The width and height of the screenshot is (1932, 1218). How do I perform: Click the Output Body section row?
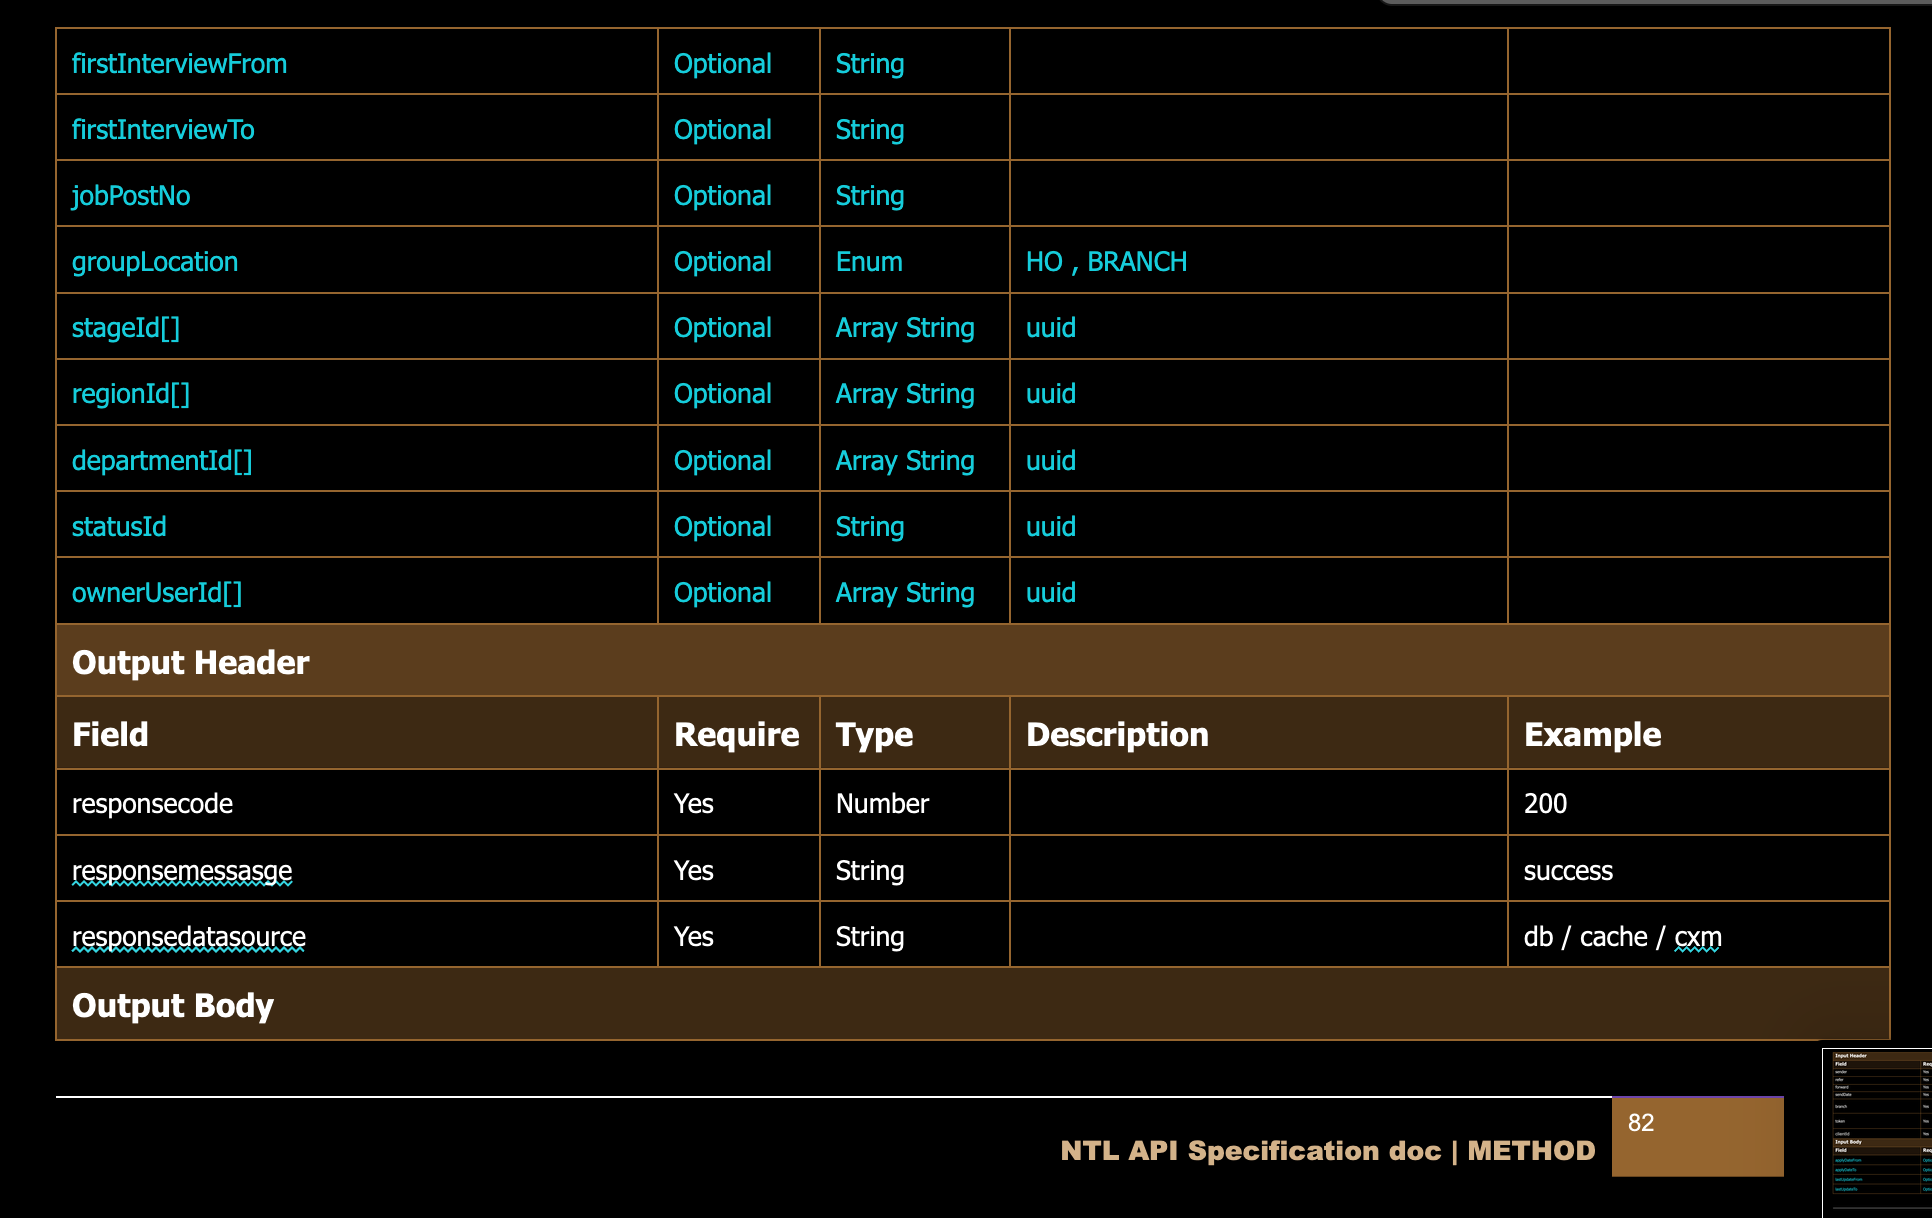(x=972, y=1005)
